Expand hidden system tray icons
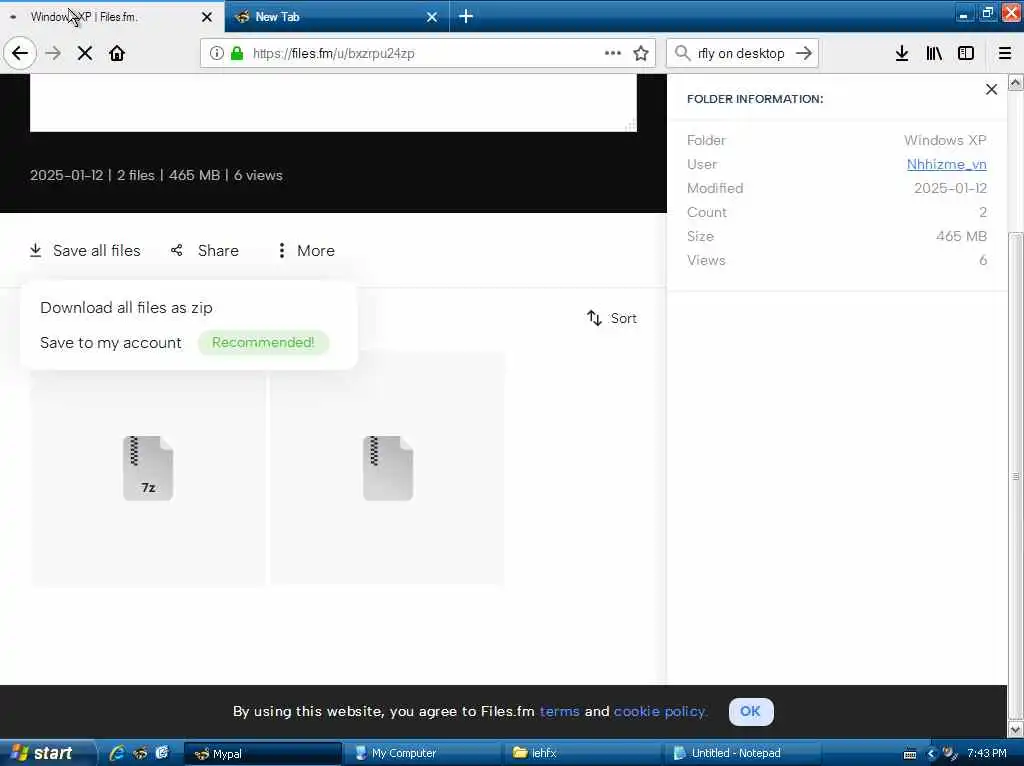This screenshot has height=766, width=1024. [x=931, y=754]
